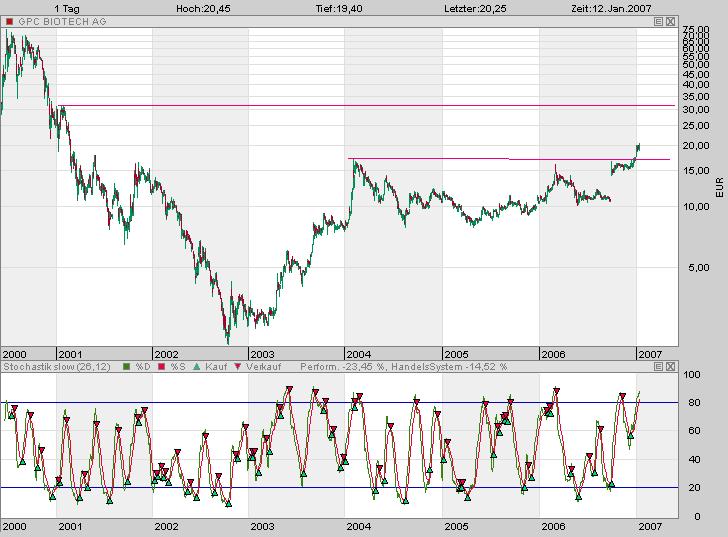
Task: Click the HandelsSystem -14,52 % value
Action: click(x=449, y=367)
